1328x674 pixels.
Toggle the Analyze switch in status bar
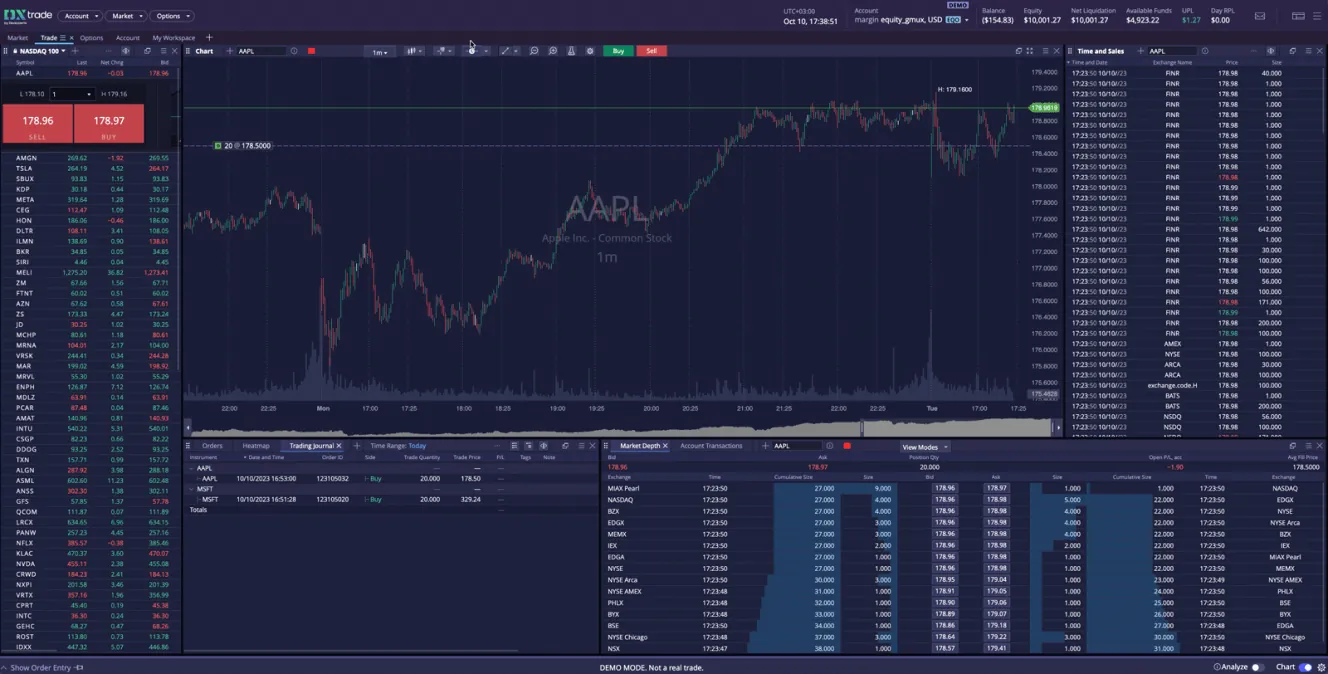(1257, 667)
